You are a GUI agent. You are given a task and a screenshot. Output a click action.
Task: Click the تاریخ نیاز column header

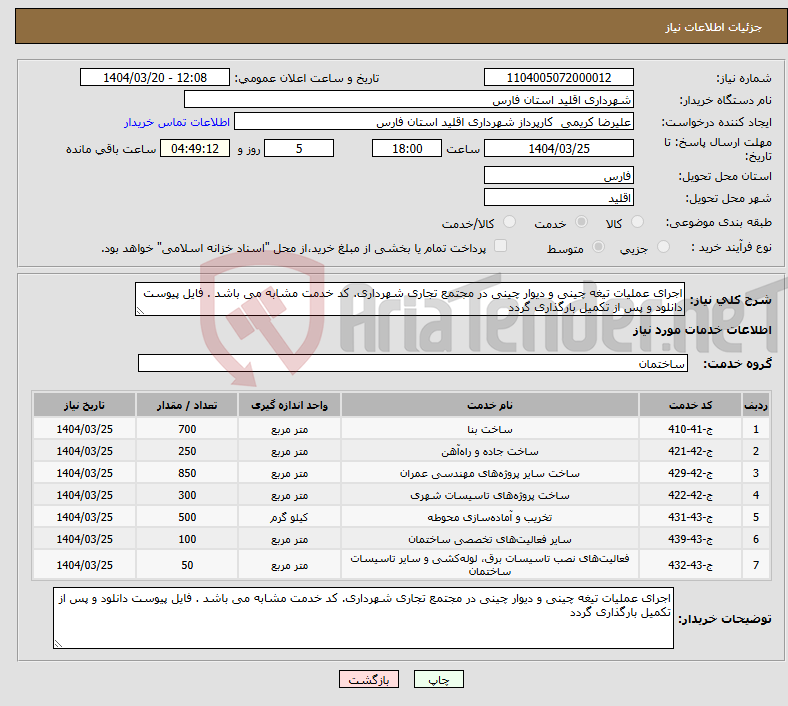(84, 405)
